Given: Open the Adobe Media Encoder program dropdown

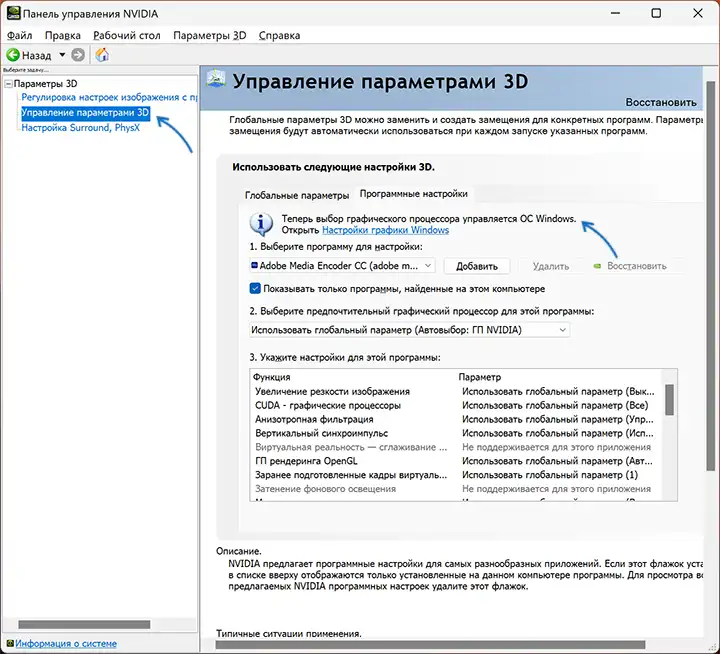Looking at the screenshot, I should pos(342,265).
